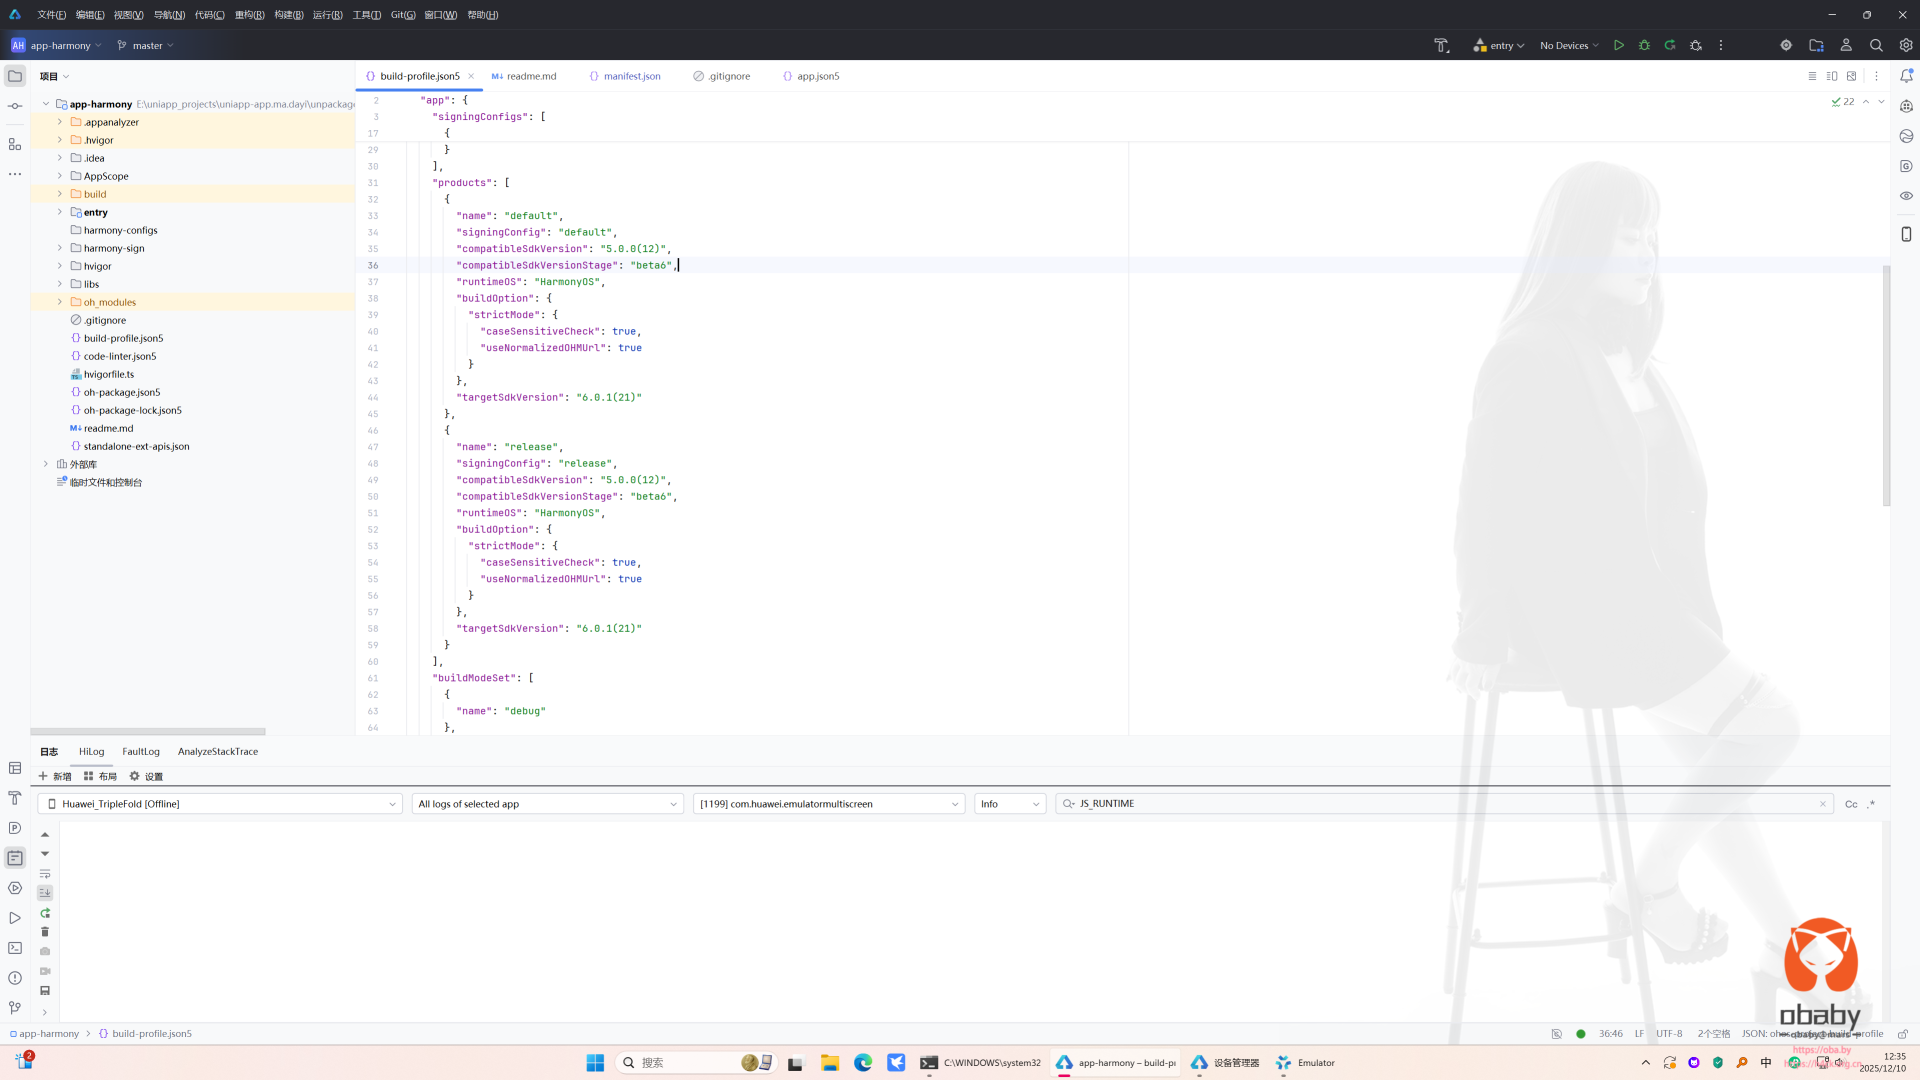Open the Info log level dropdown
Viewport: 1920px width, 1080px height.
(x=1010, y=804)
